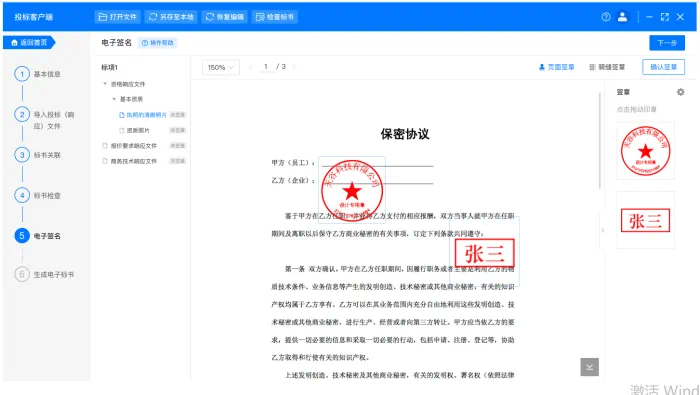This screenshot has height=395, width=700.
Task: Click the document vertical scrollbar
Action: coord(600,141)
